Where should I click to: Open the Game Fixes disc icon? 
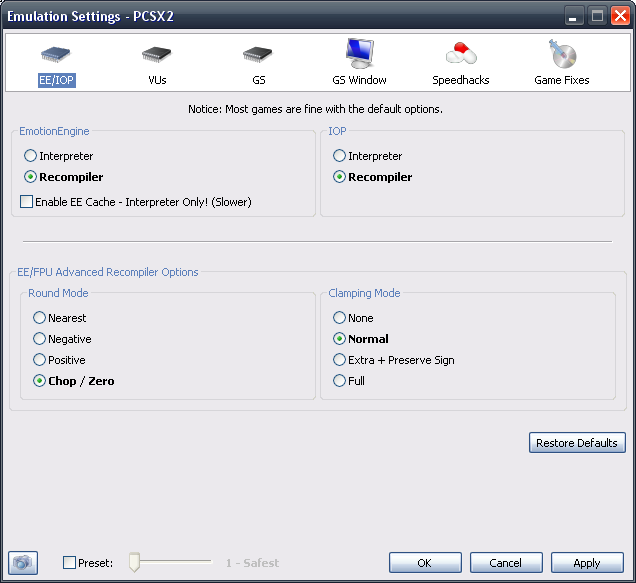click(x=563, y=54)
